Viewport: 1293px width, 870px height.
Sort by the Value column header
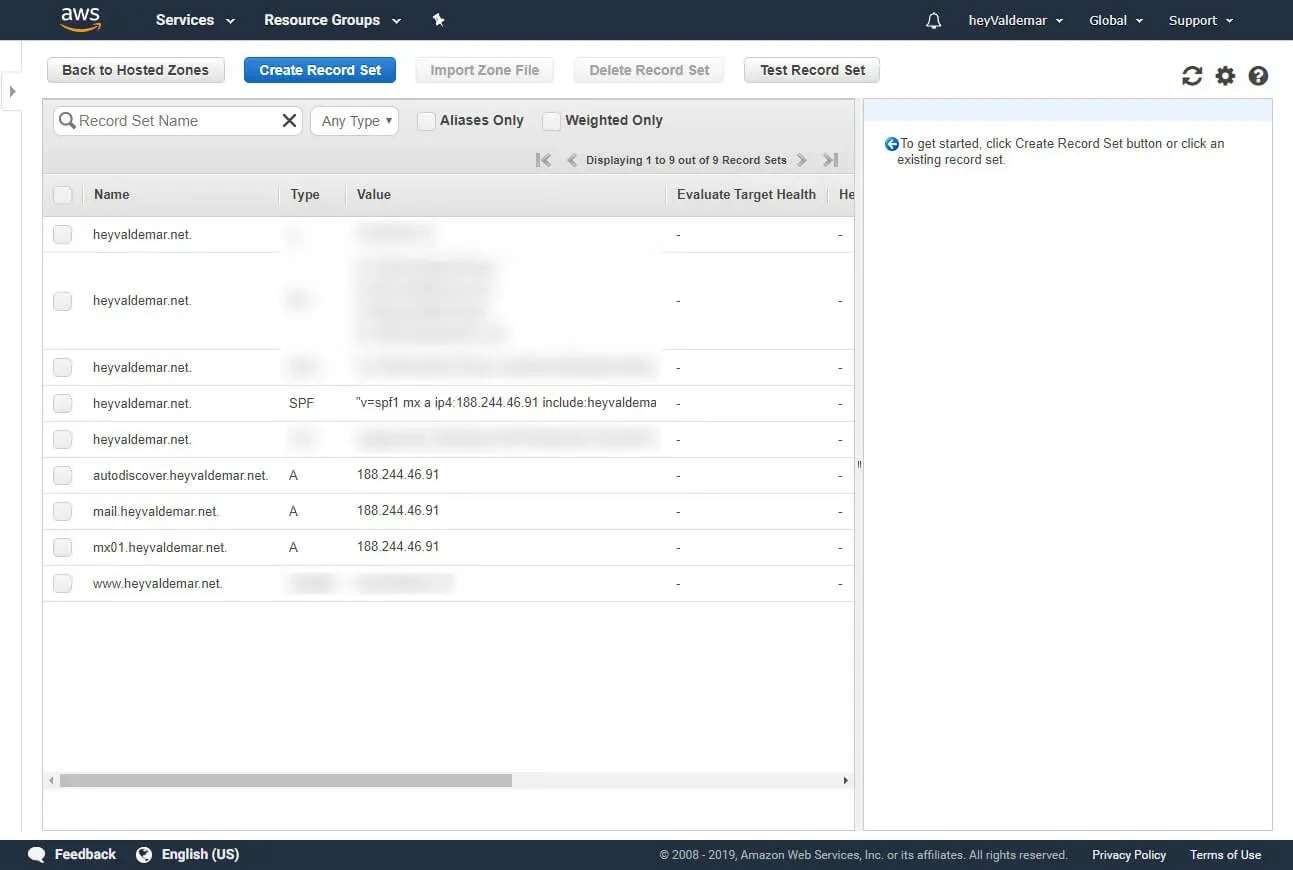[374, 195]
